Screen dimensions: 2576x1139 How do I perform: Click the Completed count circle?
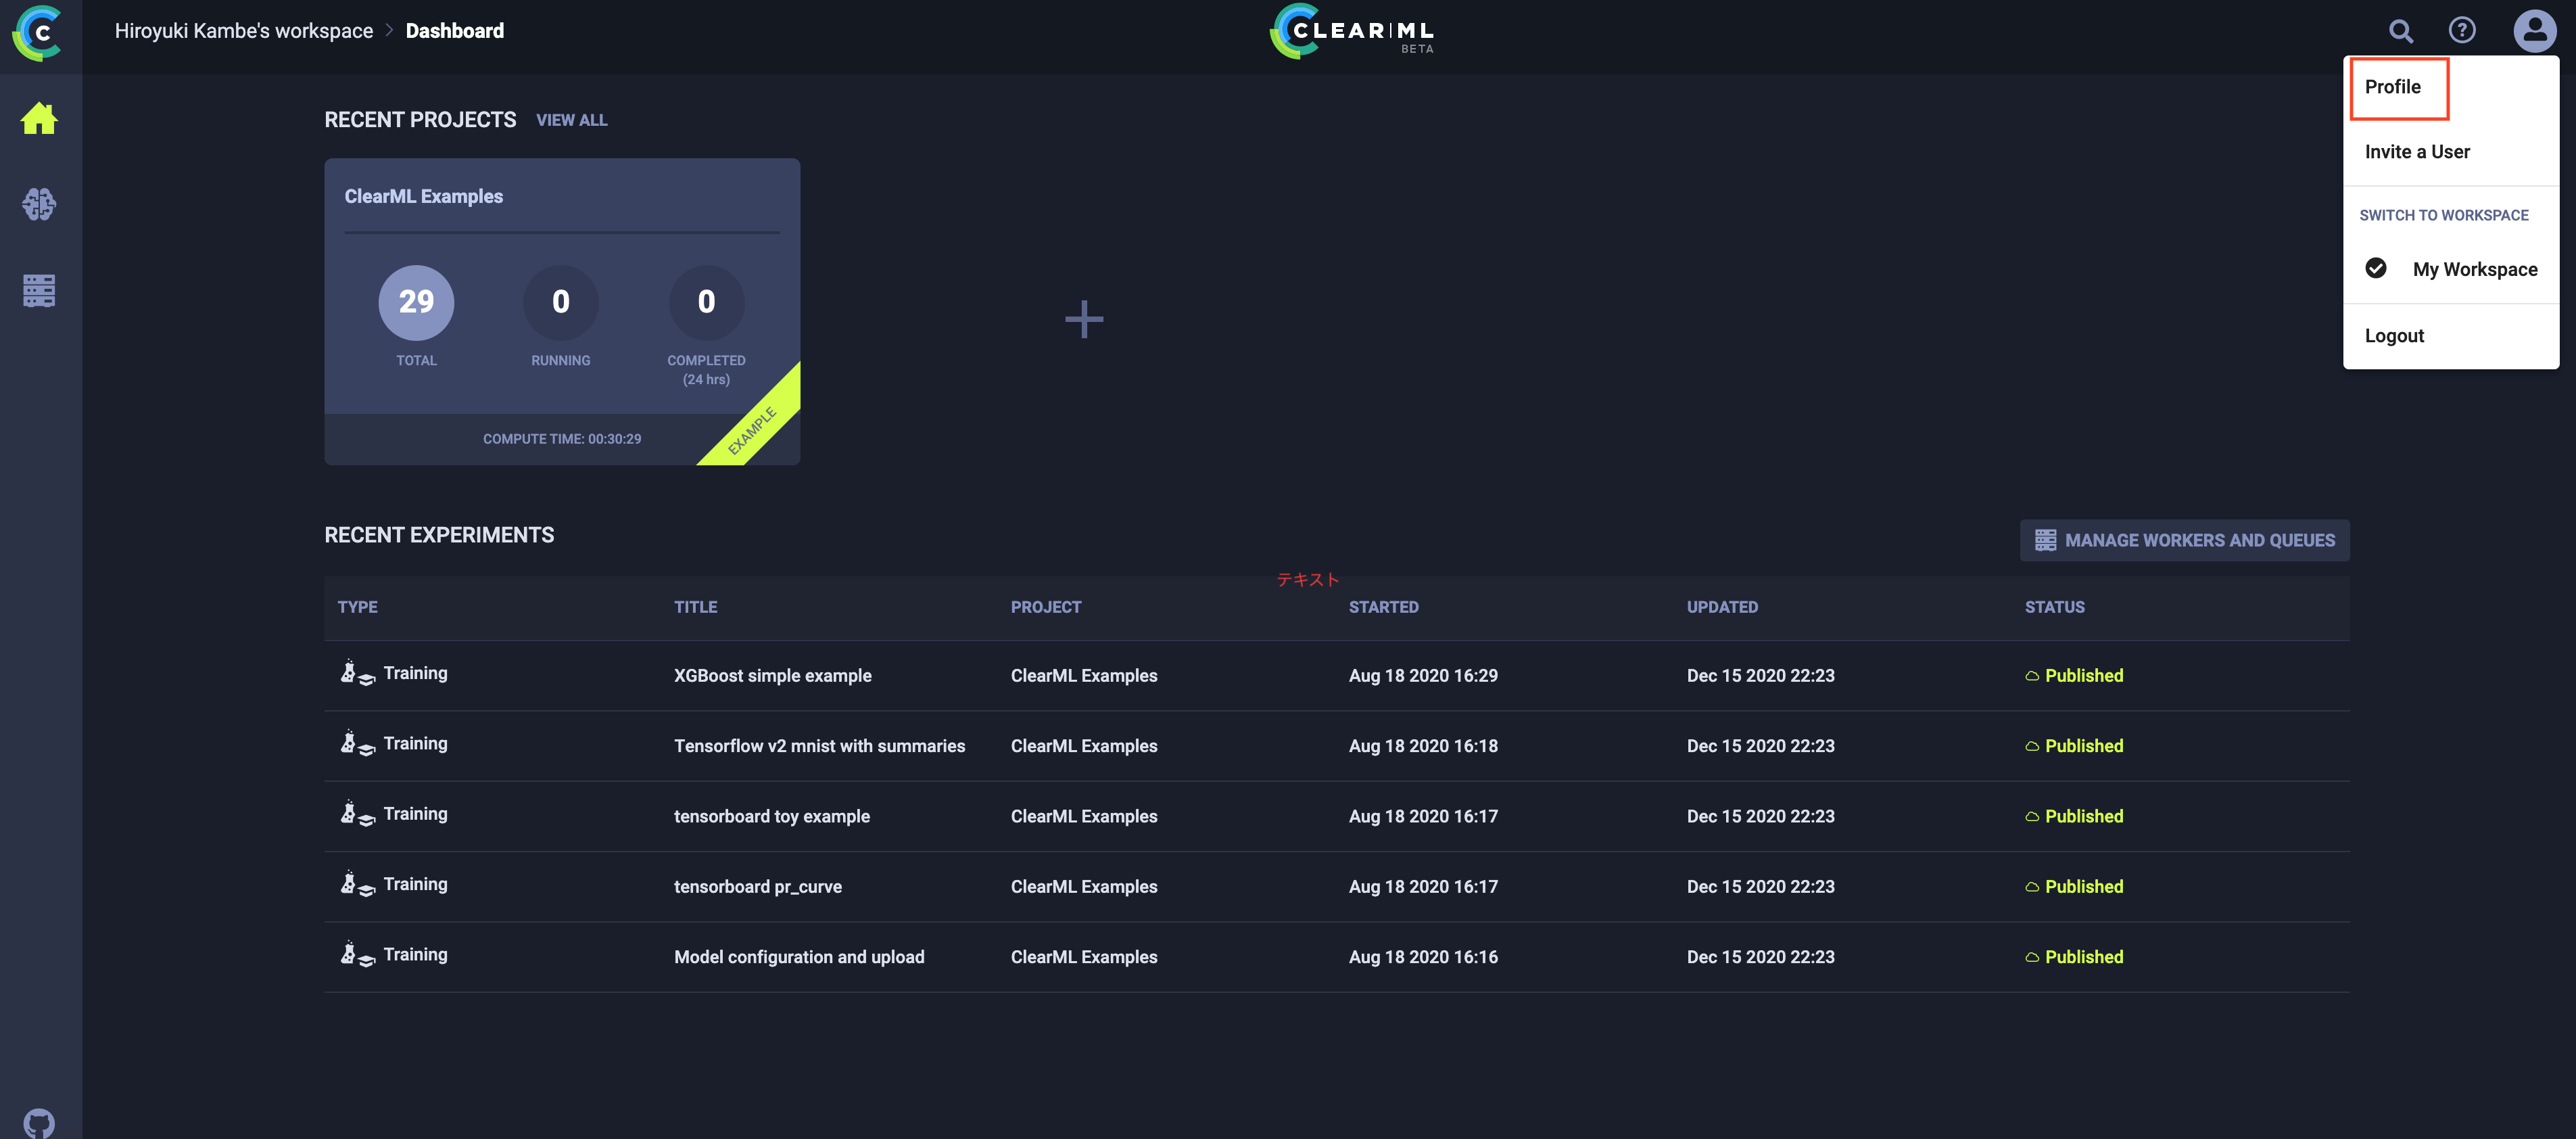706,302
